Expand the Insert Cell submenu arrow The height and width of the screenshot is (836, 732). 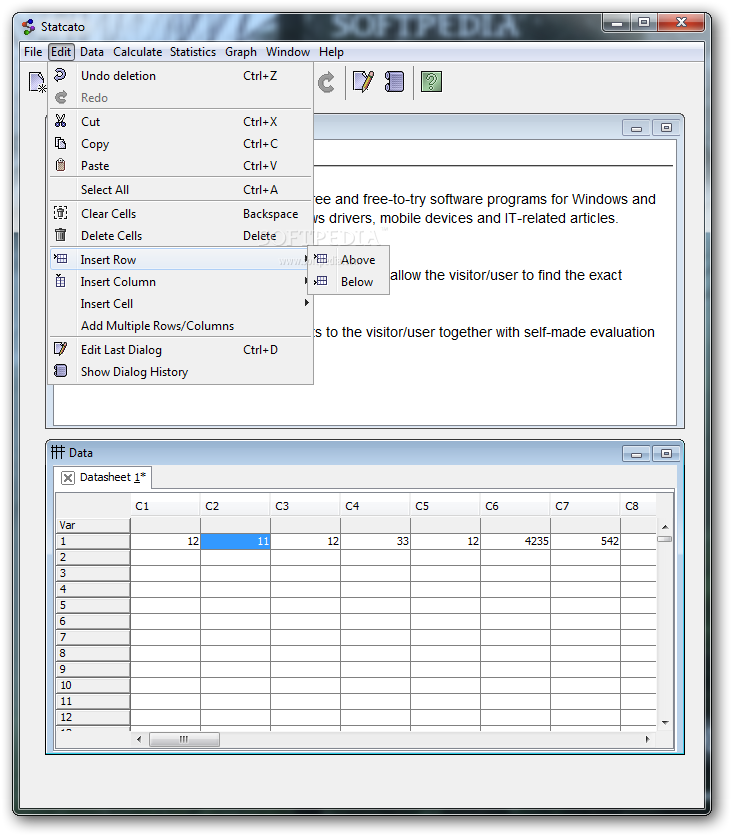(x=306, y=302)
